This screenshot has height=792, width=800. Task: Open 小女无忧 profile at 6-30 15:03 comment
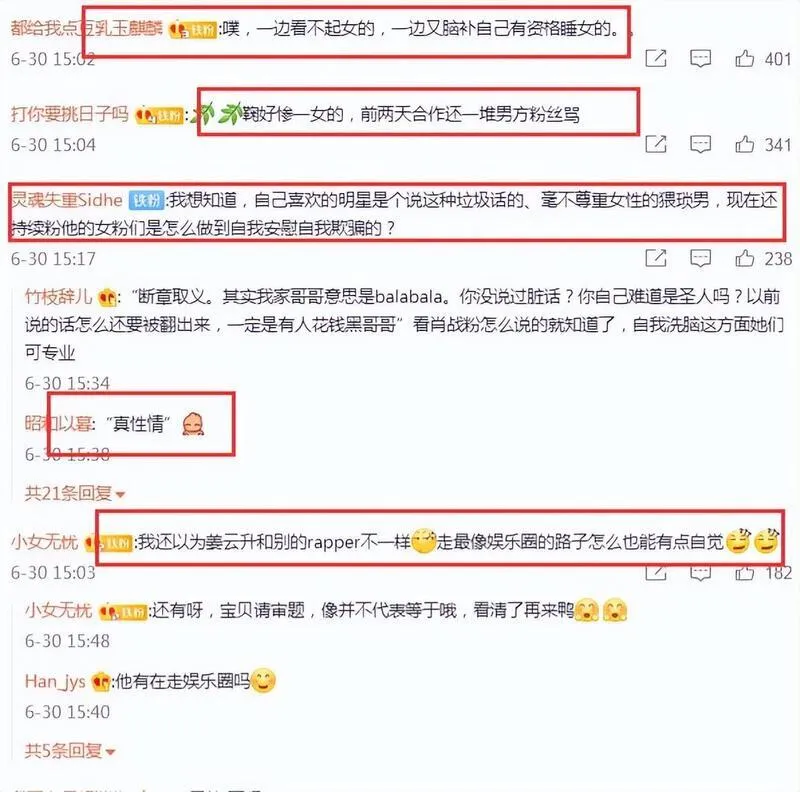44,541
